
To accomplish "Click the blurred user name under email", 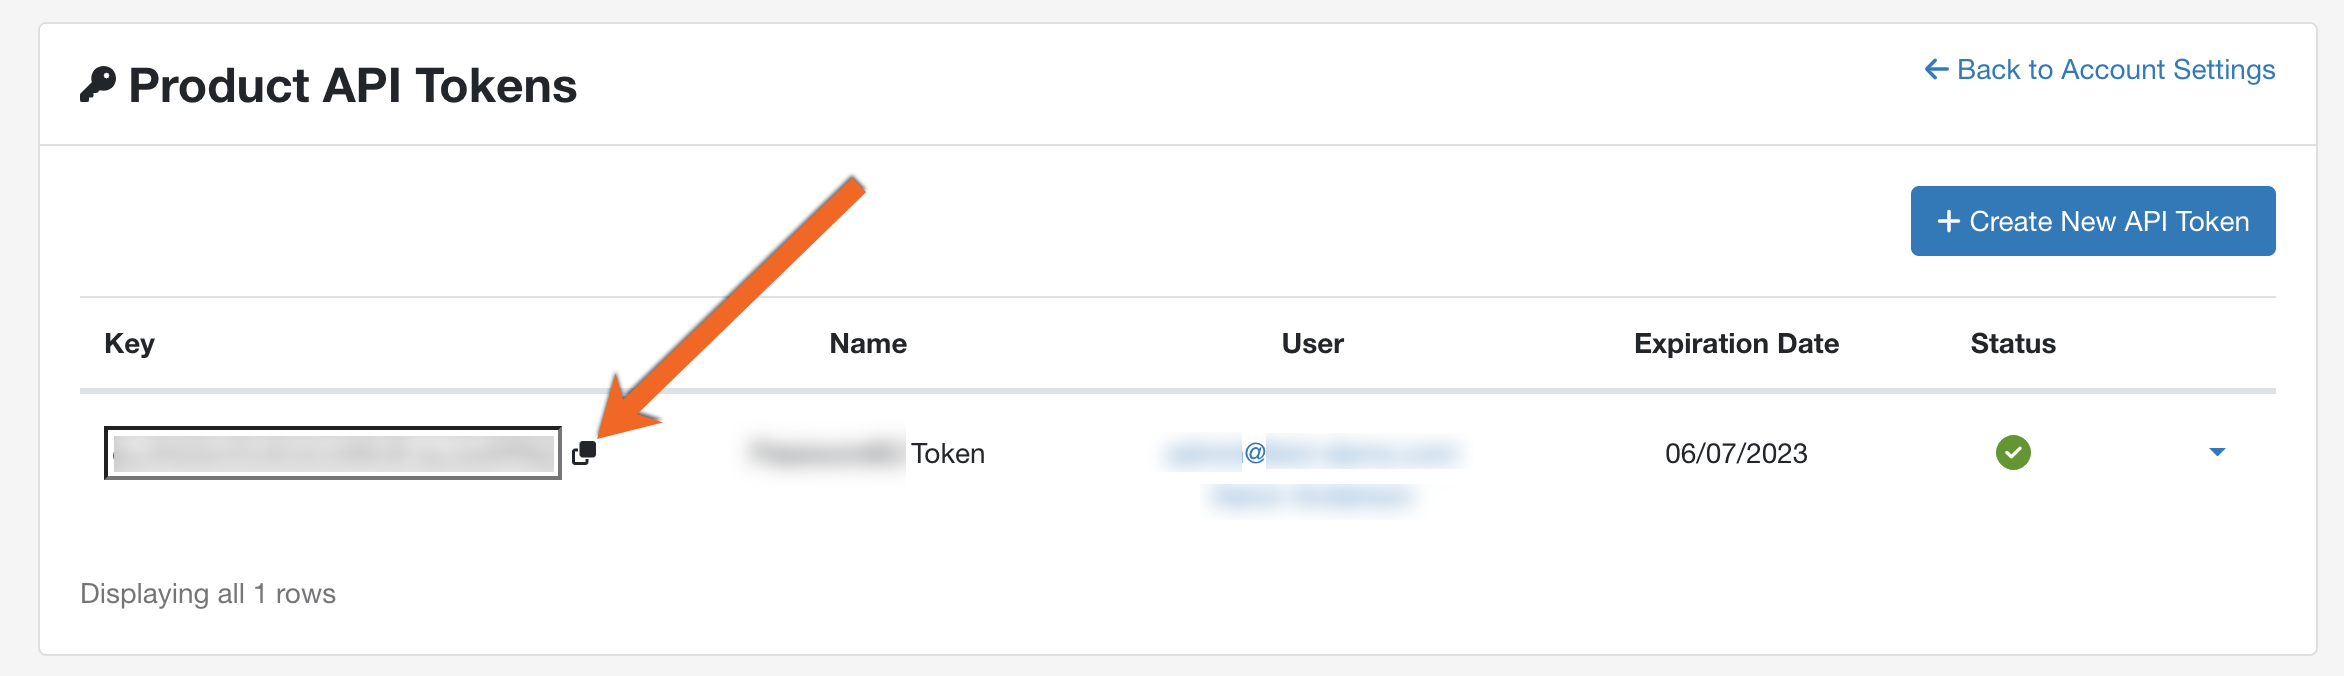I will [1312, 496].
